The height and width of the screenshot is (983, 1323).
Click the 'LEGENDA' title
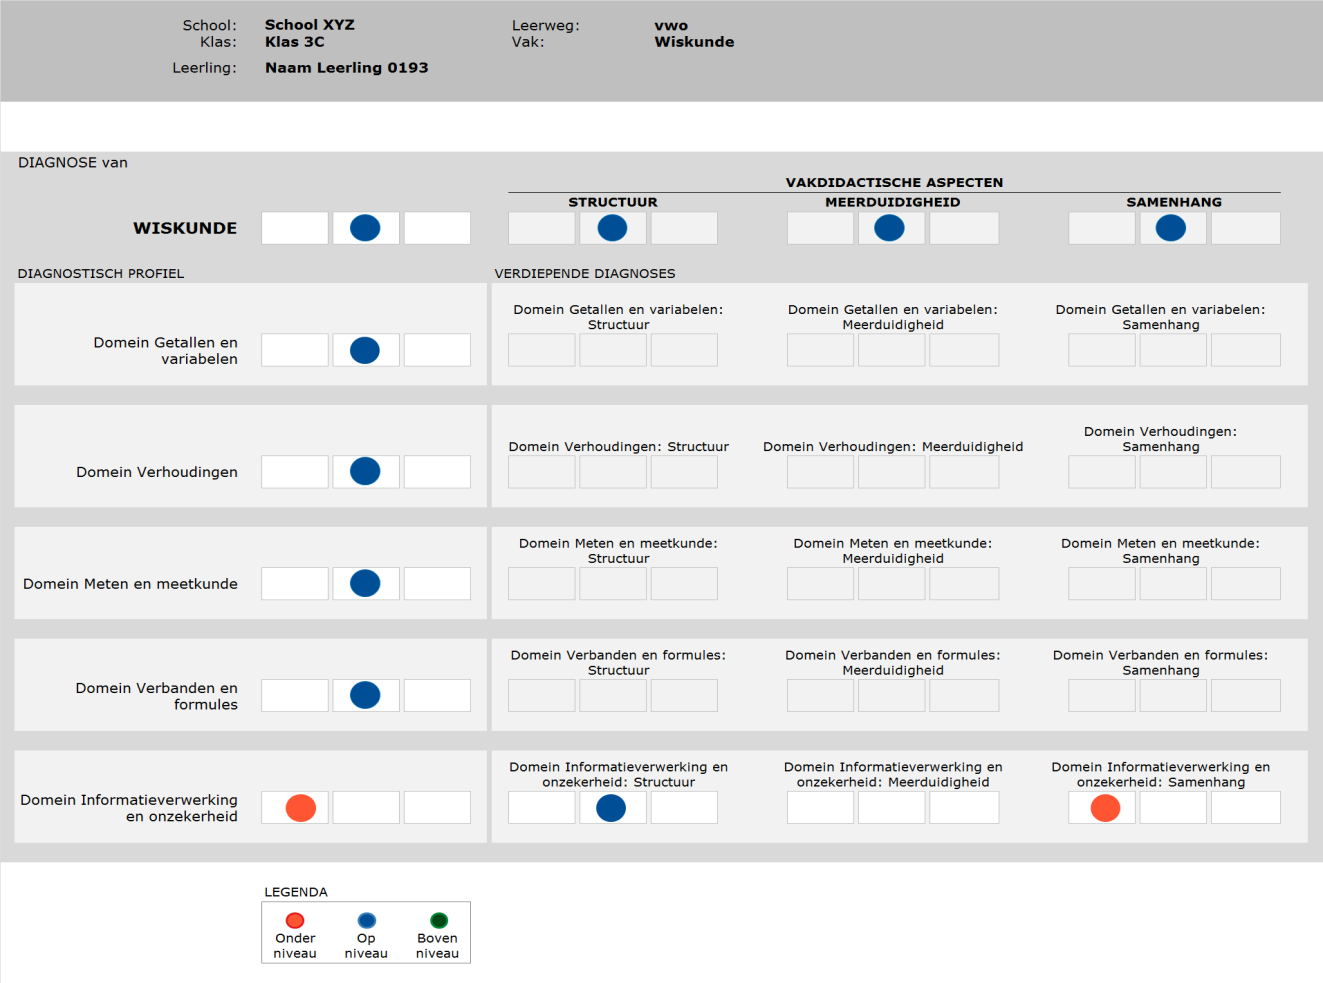tap(296, 892)
